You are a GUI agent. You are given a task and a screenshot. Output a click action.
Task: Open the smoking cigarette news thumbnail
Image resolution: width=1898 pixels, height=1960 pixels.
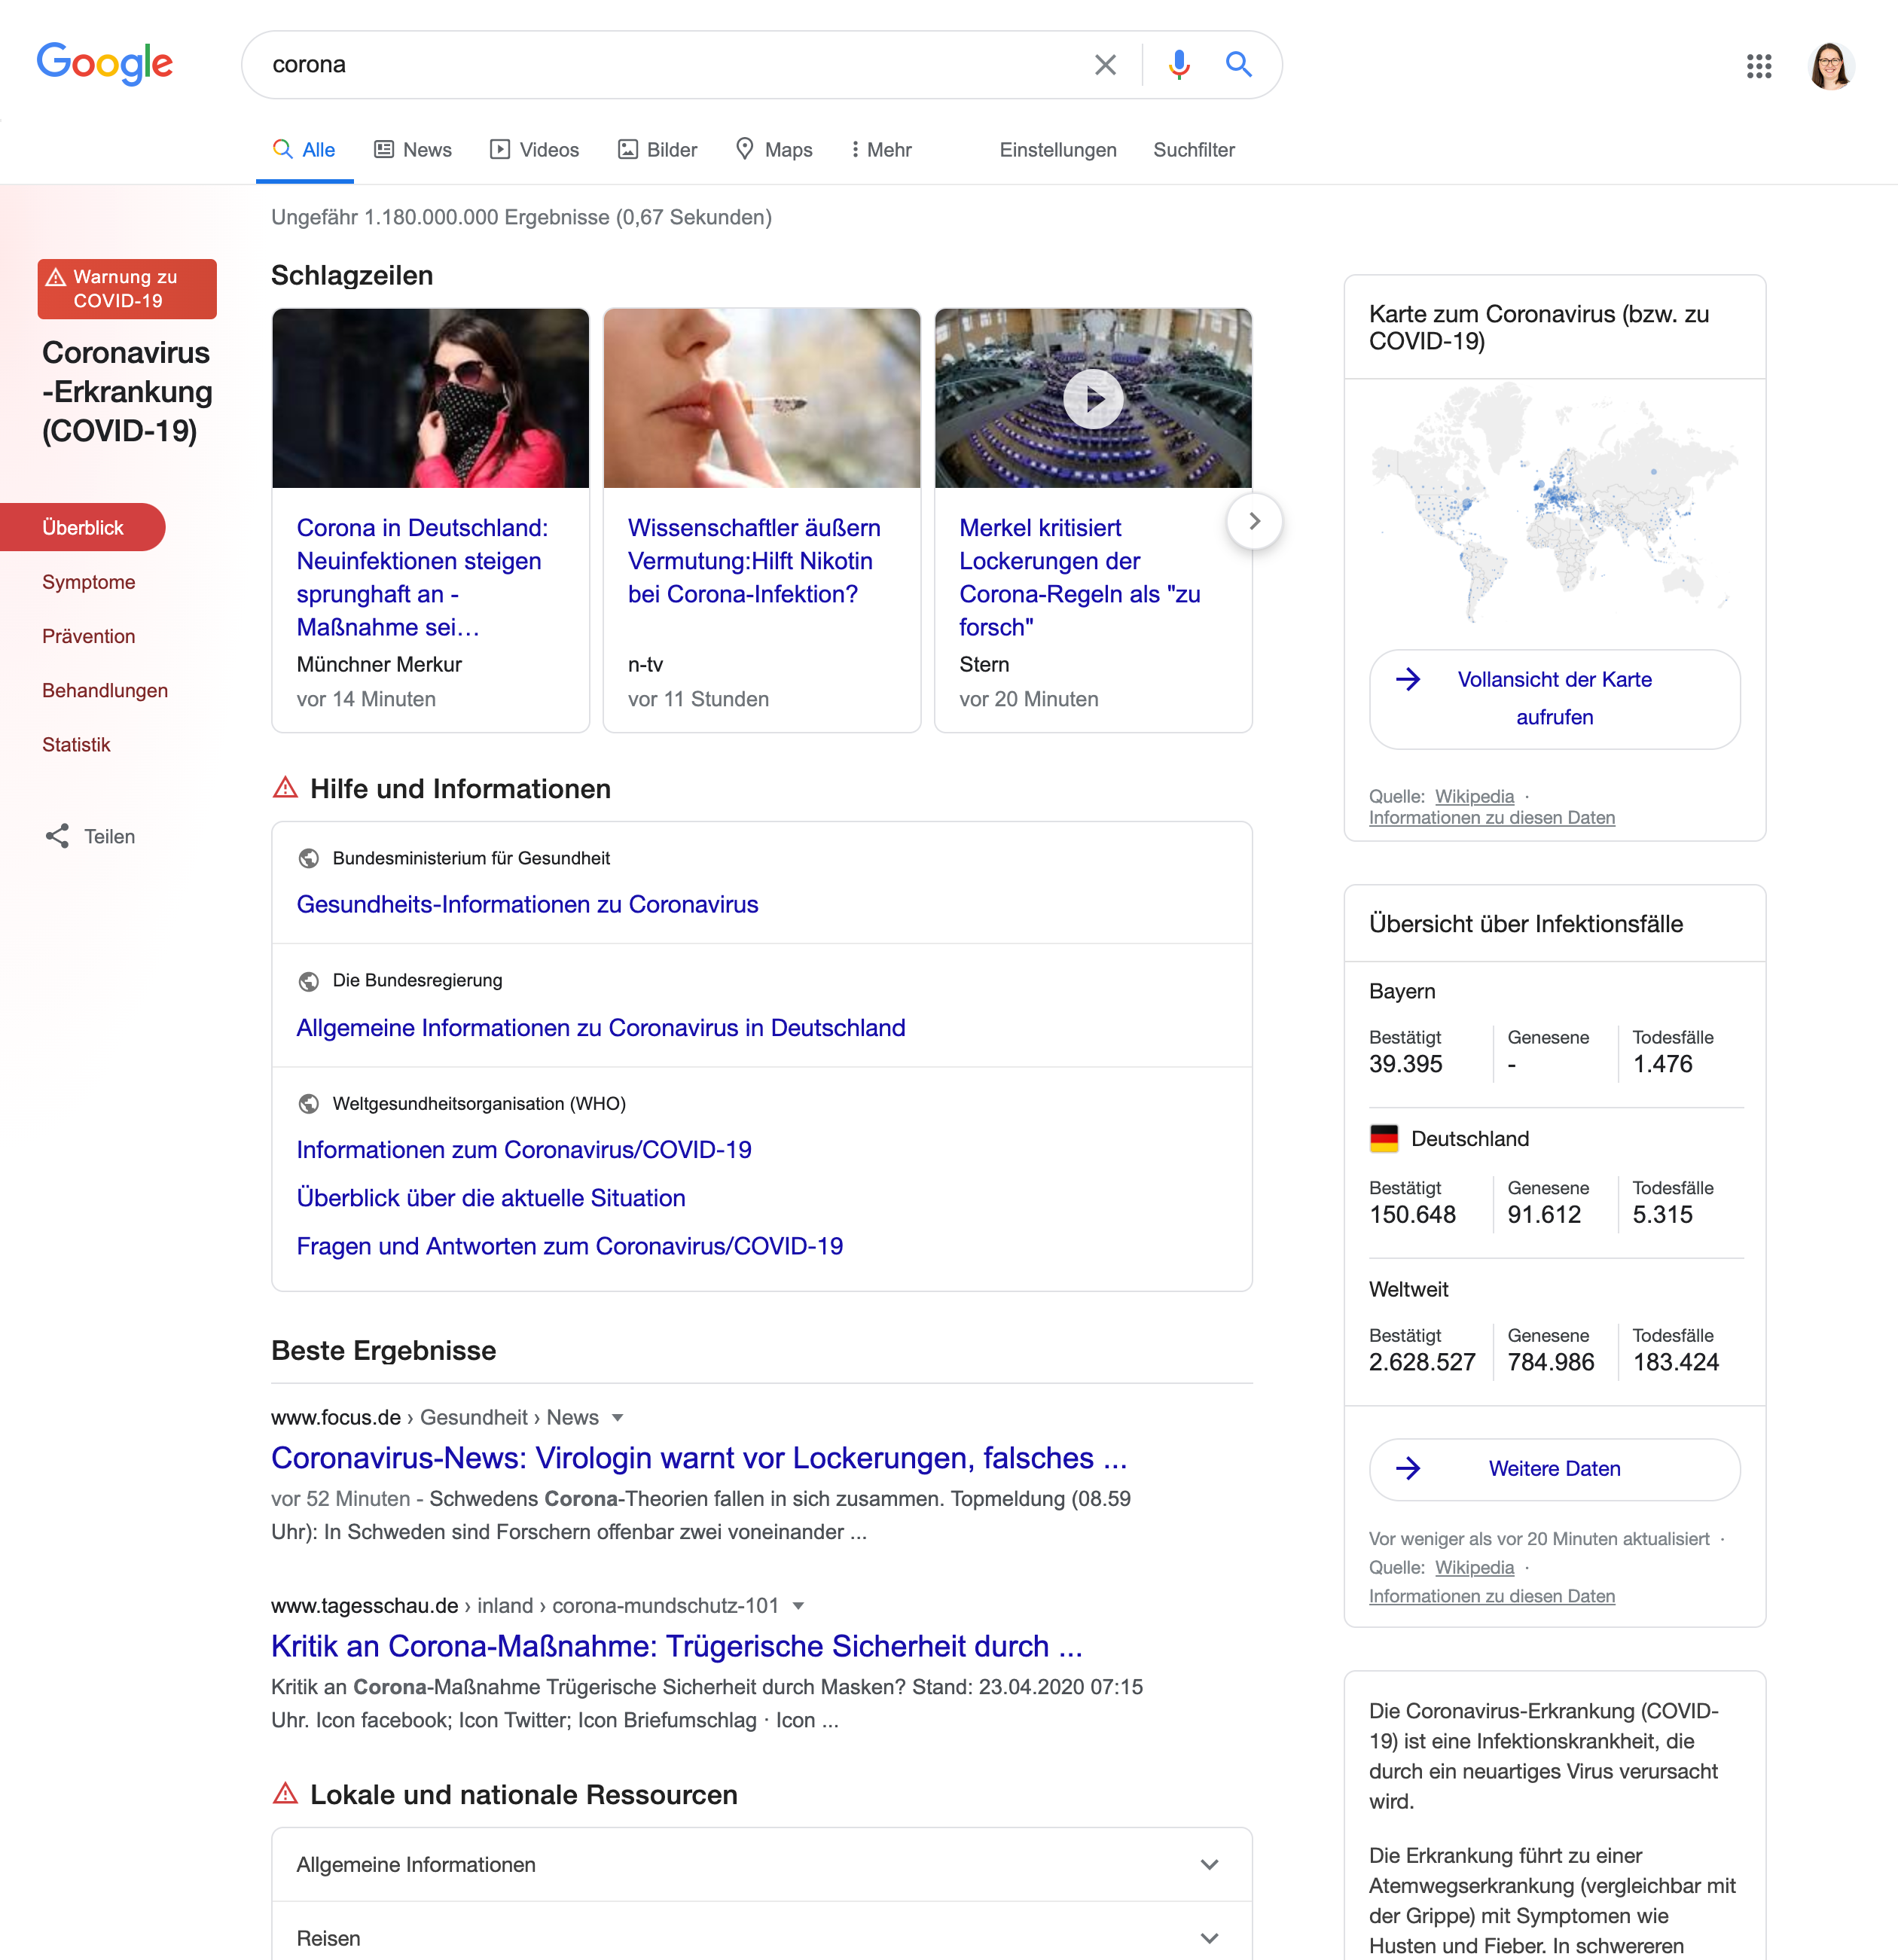coord(761,398)
